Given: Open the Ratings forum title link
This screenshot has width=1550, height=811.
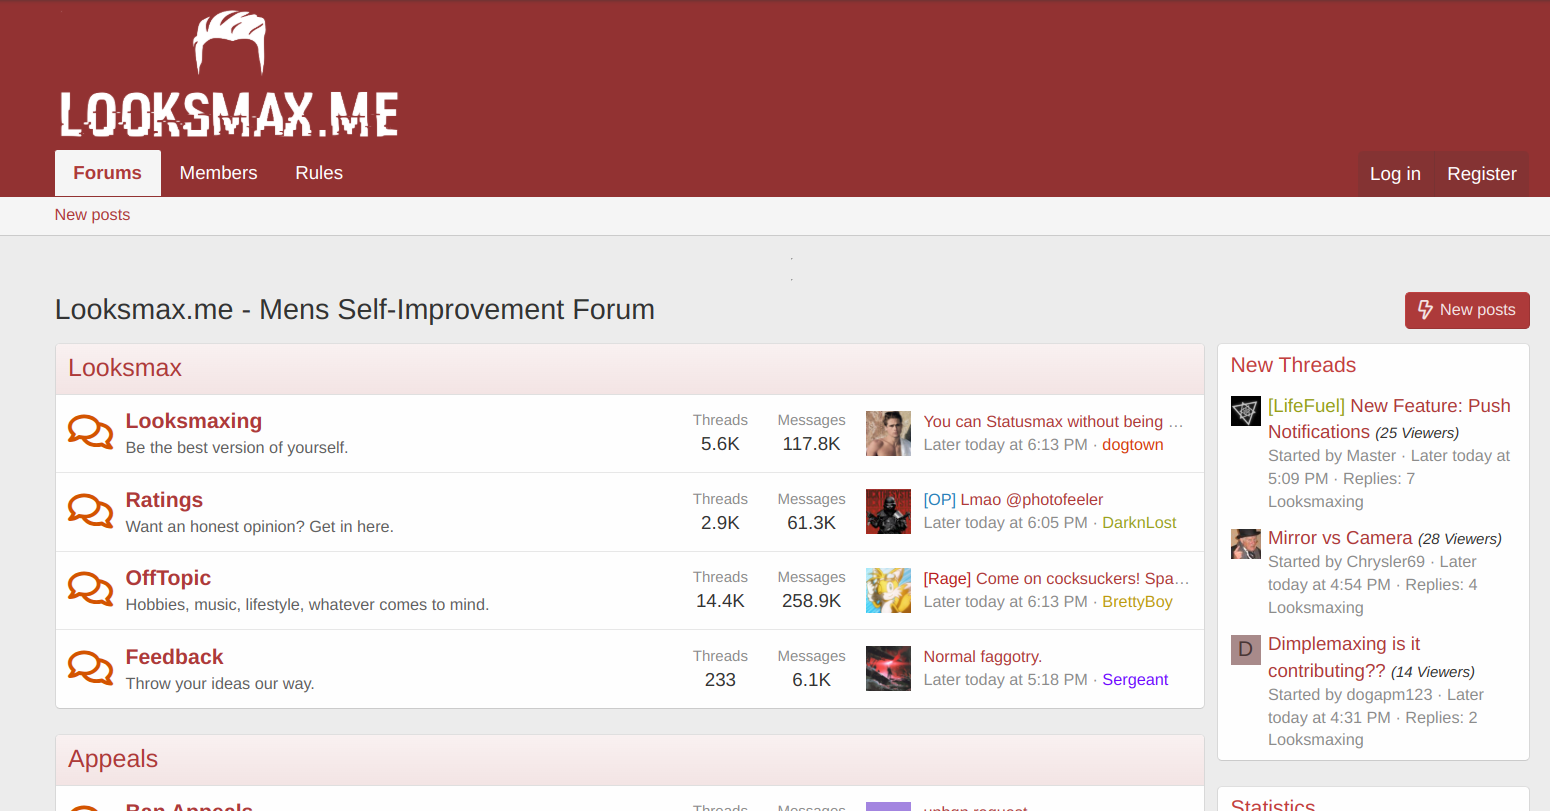Looking at the screenshot, I should tap(164, 500).
